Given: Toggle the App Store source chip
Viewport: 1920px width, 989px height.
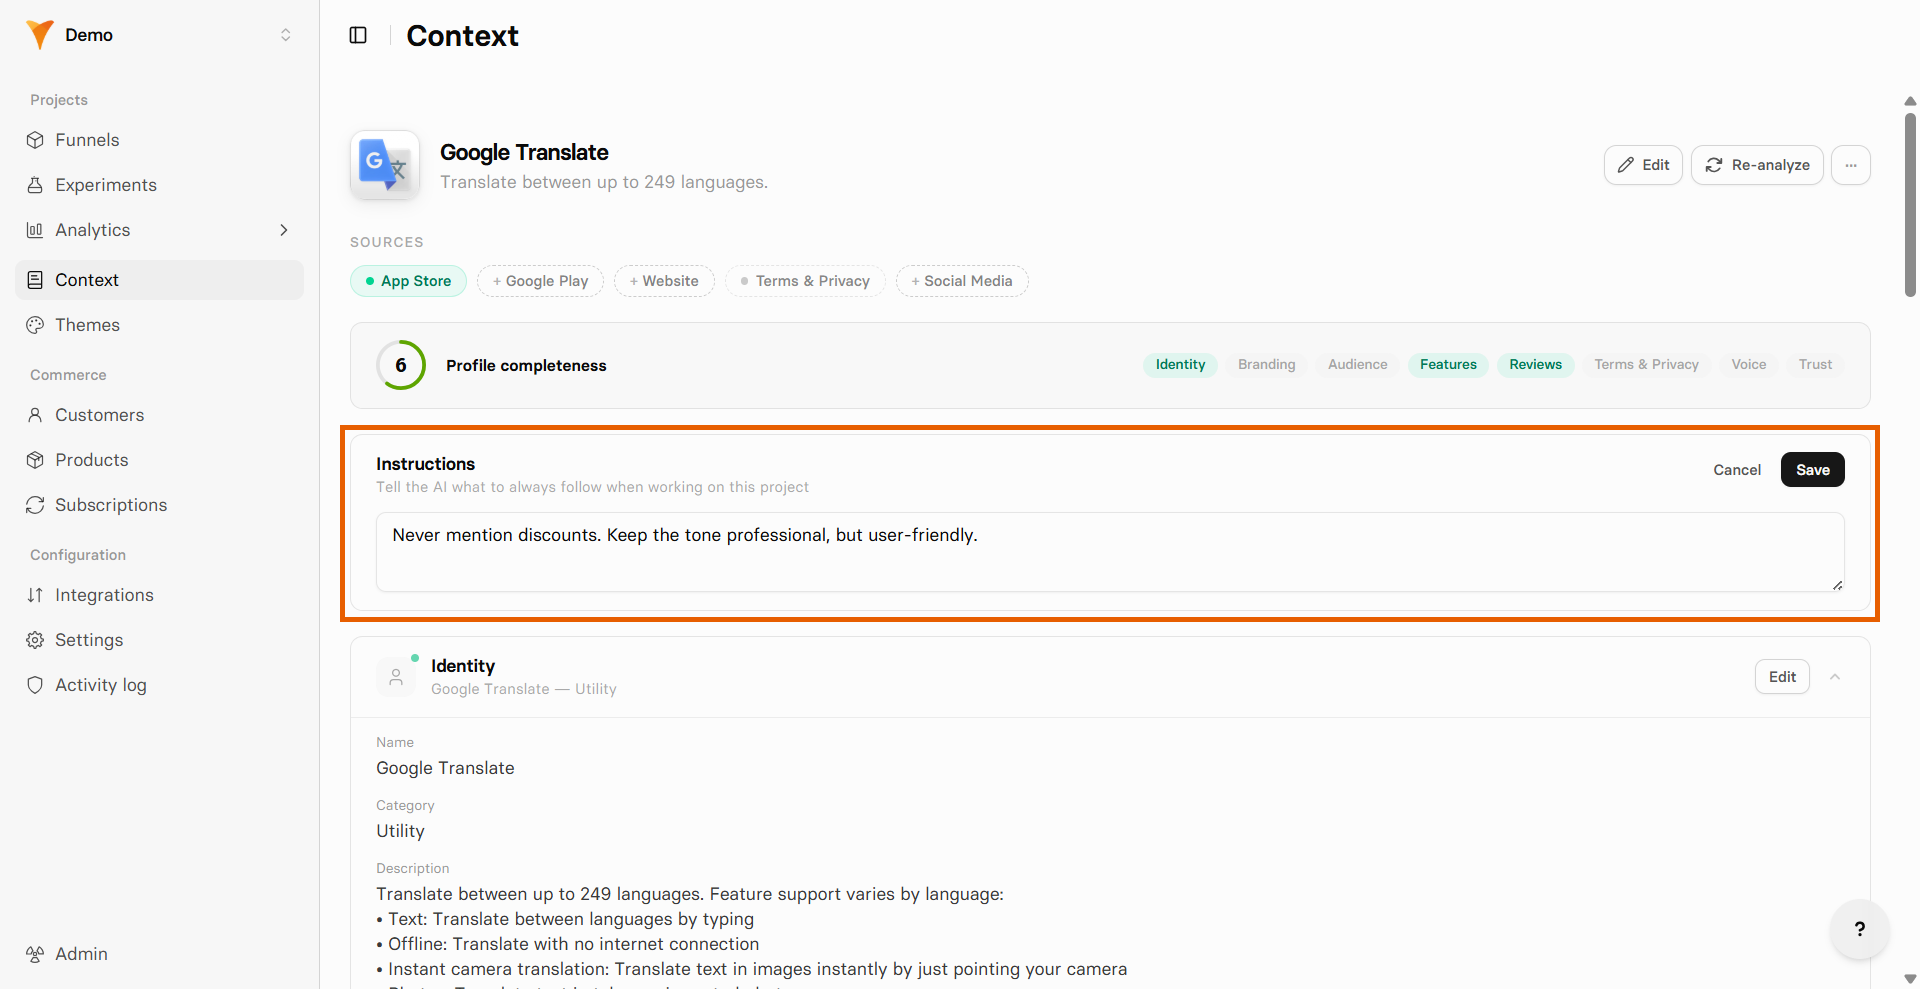Looking at the screenshot, I should 408,281.
